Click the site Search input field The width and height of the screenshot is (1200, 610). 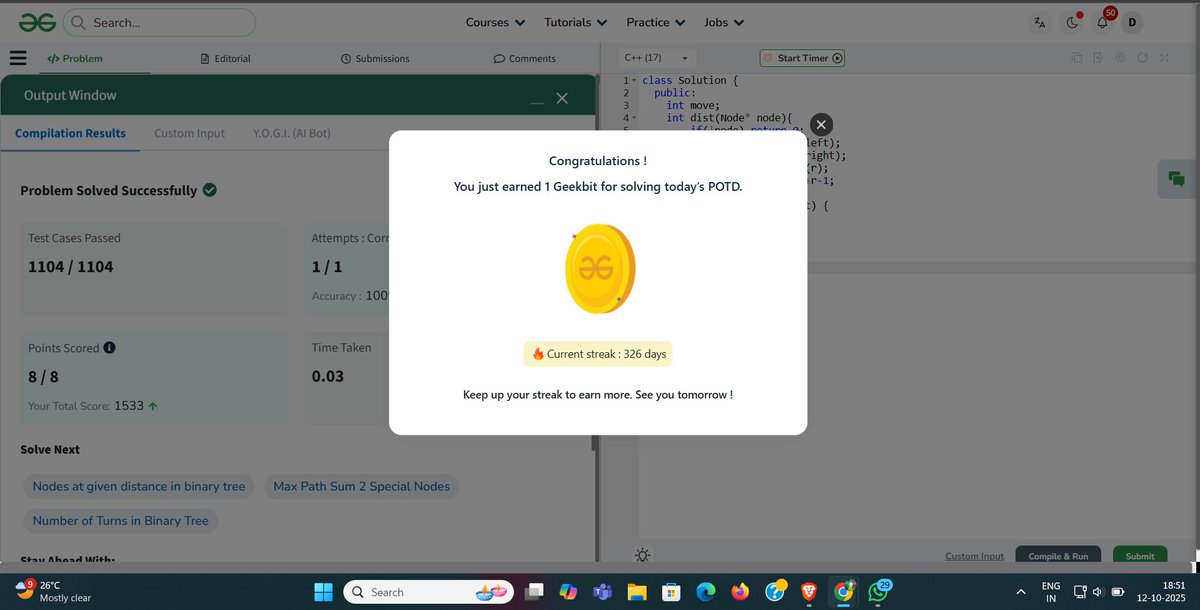[160, 22]
